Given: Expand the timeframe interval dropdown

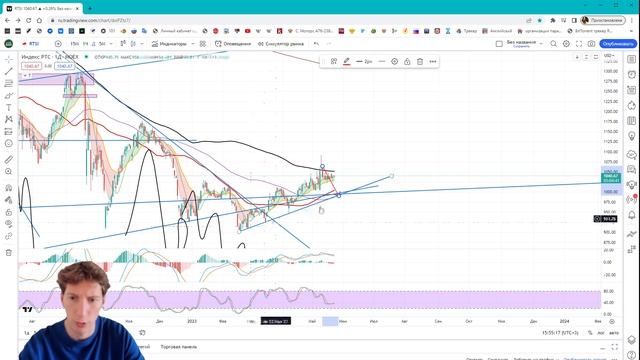Looking at the screenshot, I should (111, 44).
